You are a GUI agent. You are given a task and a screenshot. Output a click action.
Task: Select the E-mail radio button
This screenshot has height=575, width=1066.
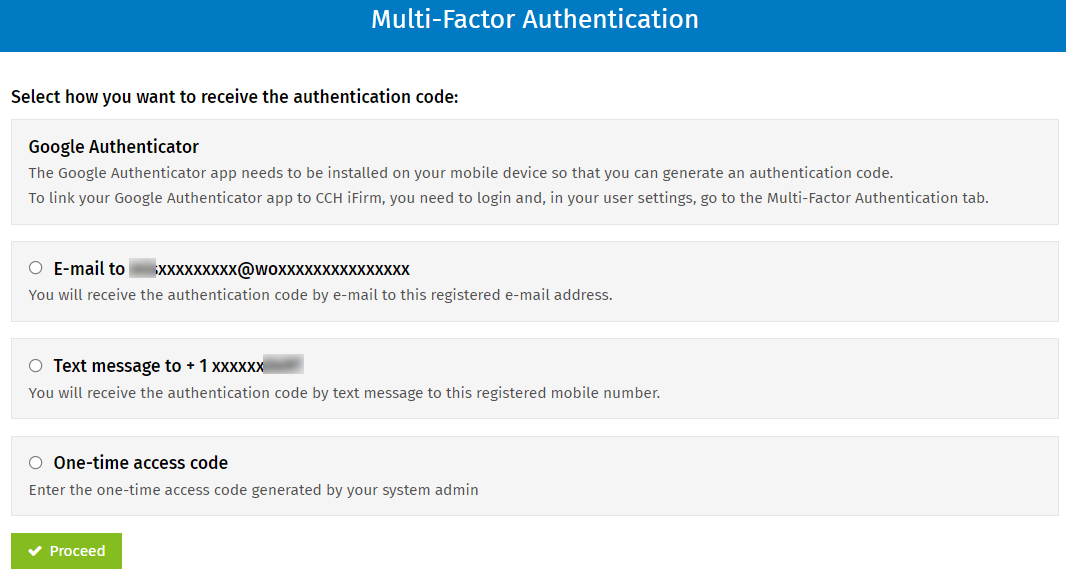pos(36,268)
